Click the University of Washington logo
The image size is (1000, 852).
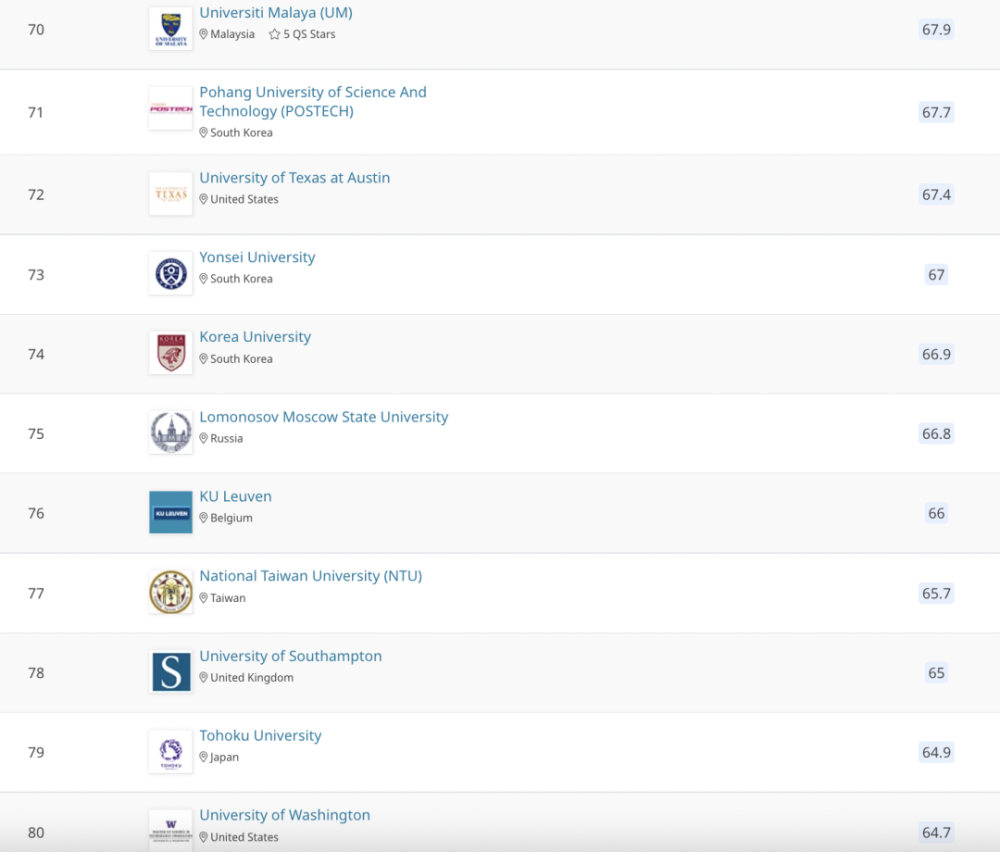[171, 831]
